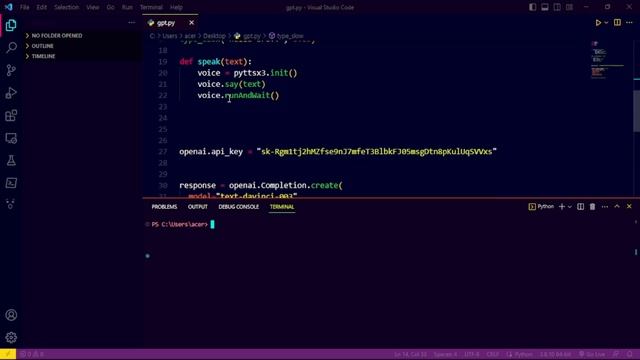This screenshot has height=360, width=640.
Task: Select the Python terminal label
Action: [x=541, y=207]
